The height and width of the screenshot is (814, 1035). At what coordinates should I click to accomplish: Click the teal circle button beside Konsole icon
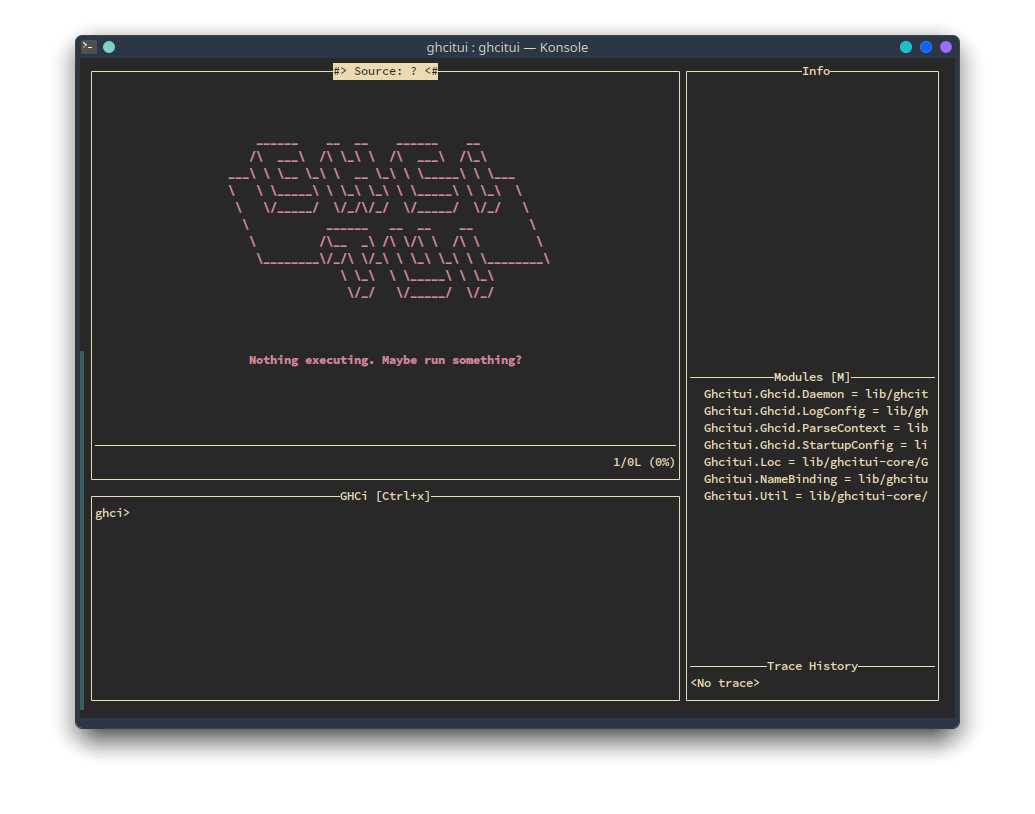(x=109, y=47)
